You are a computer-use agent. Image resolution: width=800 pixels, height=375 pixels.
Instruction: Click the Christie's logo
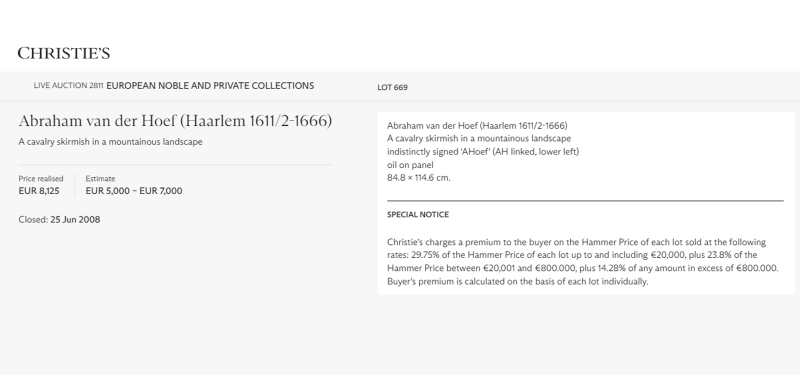click(64, 53)
